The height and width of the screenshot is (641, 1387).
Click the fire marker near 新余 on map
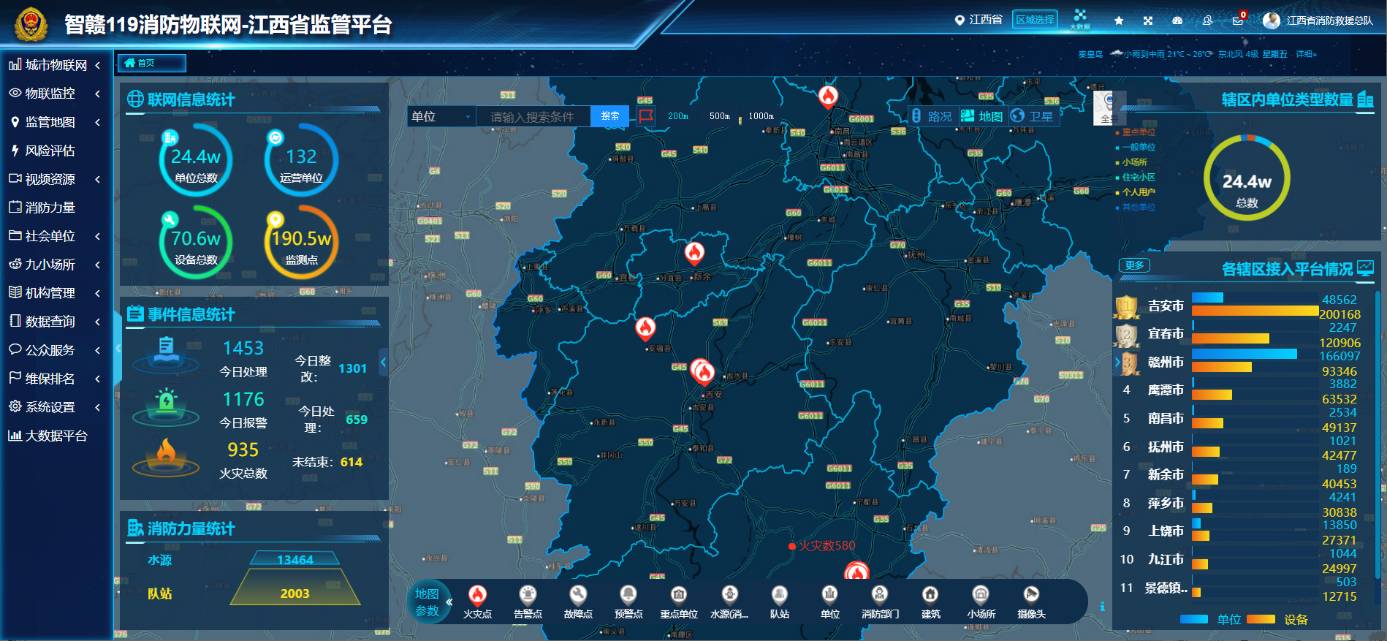(695, 252)
